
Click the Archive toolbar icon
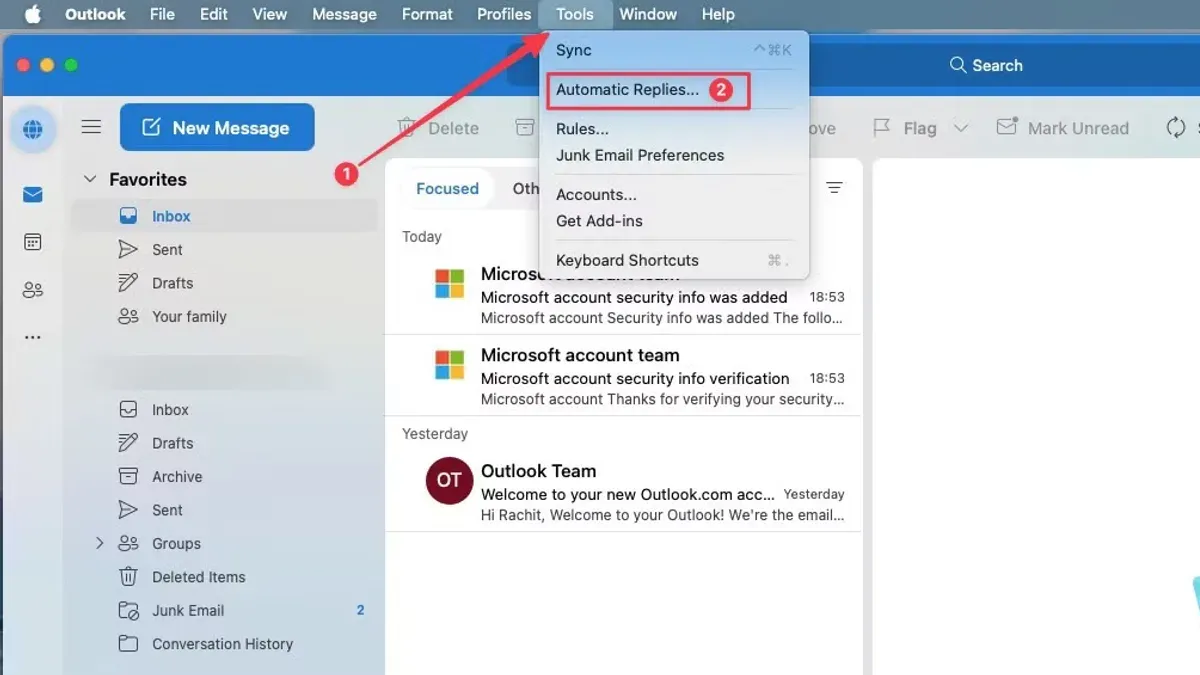(x=525, y=127)
